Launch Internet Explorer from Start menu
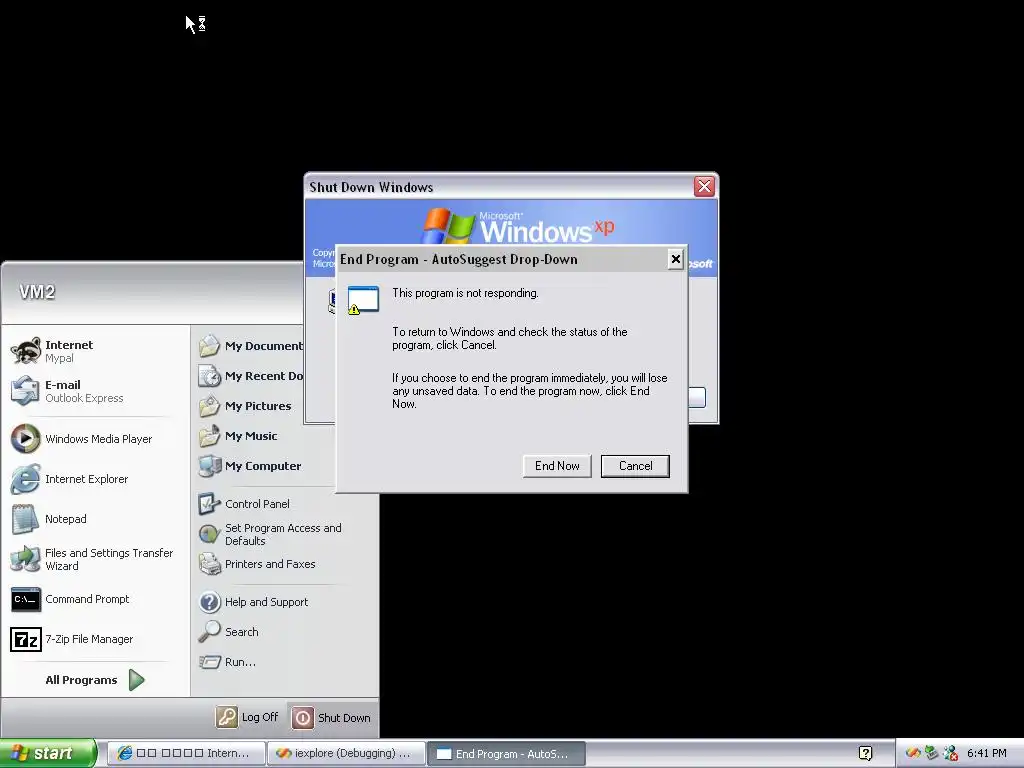1024x768 pixels. [x=95, y=479]
